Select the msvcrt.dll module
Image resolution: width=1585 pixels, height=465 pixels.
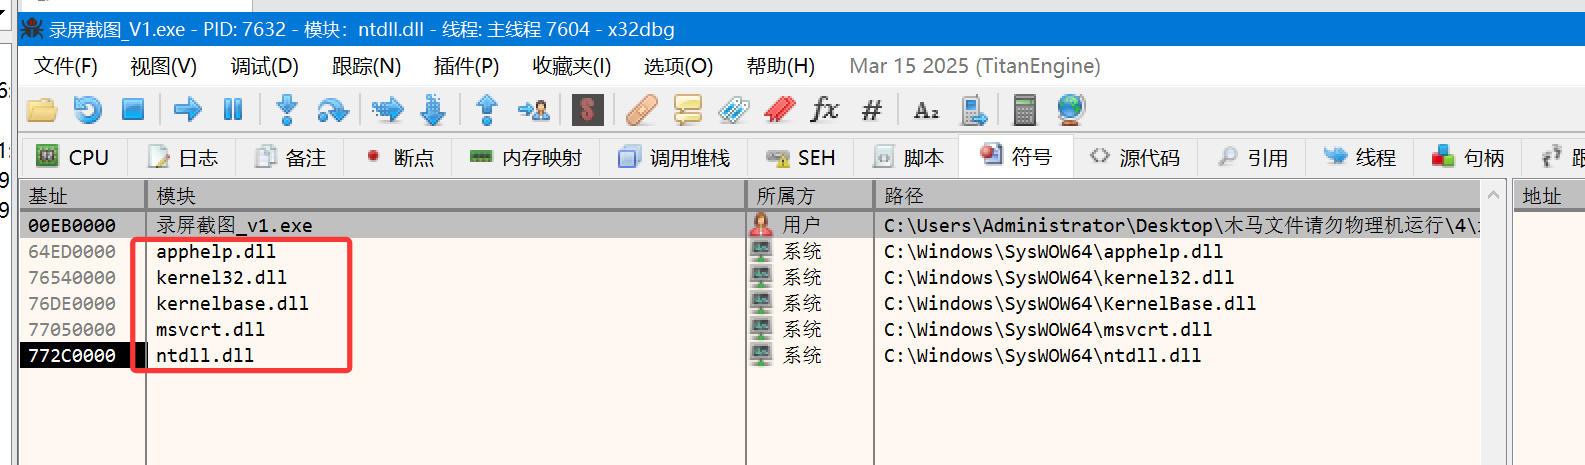click(x=210, y=330)
